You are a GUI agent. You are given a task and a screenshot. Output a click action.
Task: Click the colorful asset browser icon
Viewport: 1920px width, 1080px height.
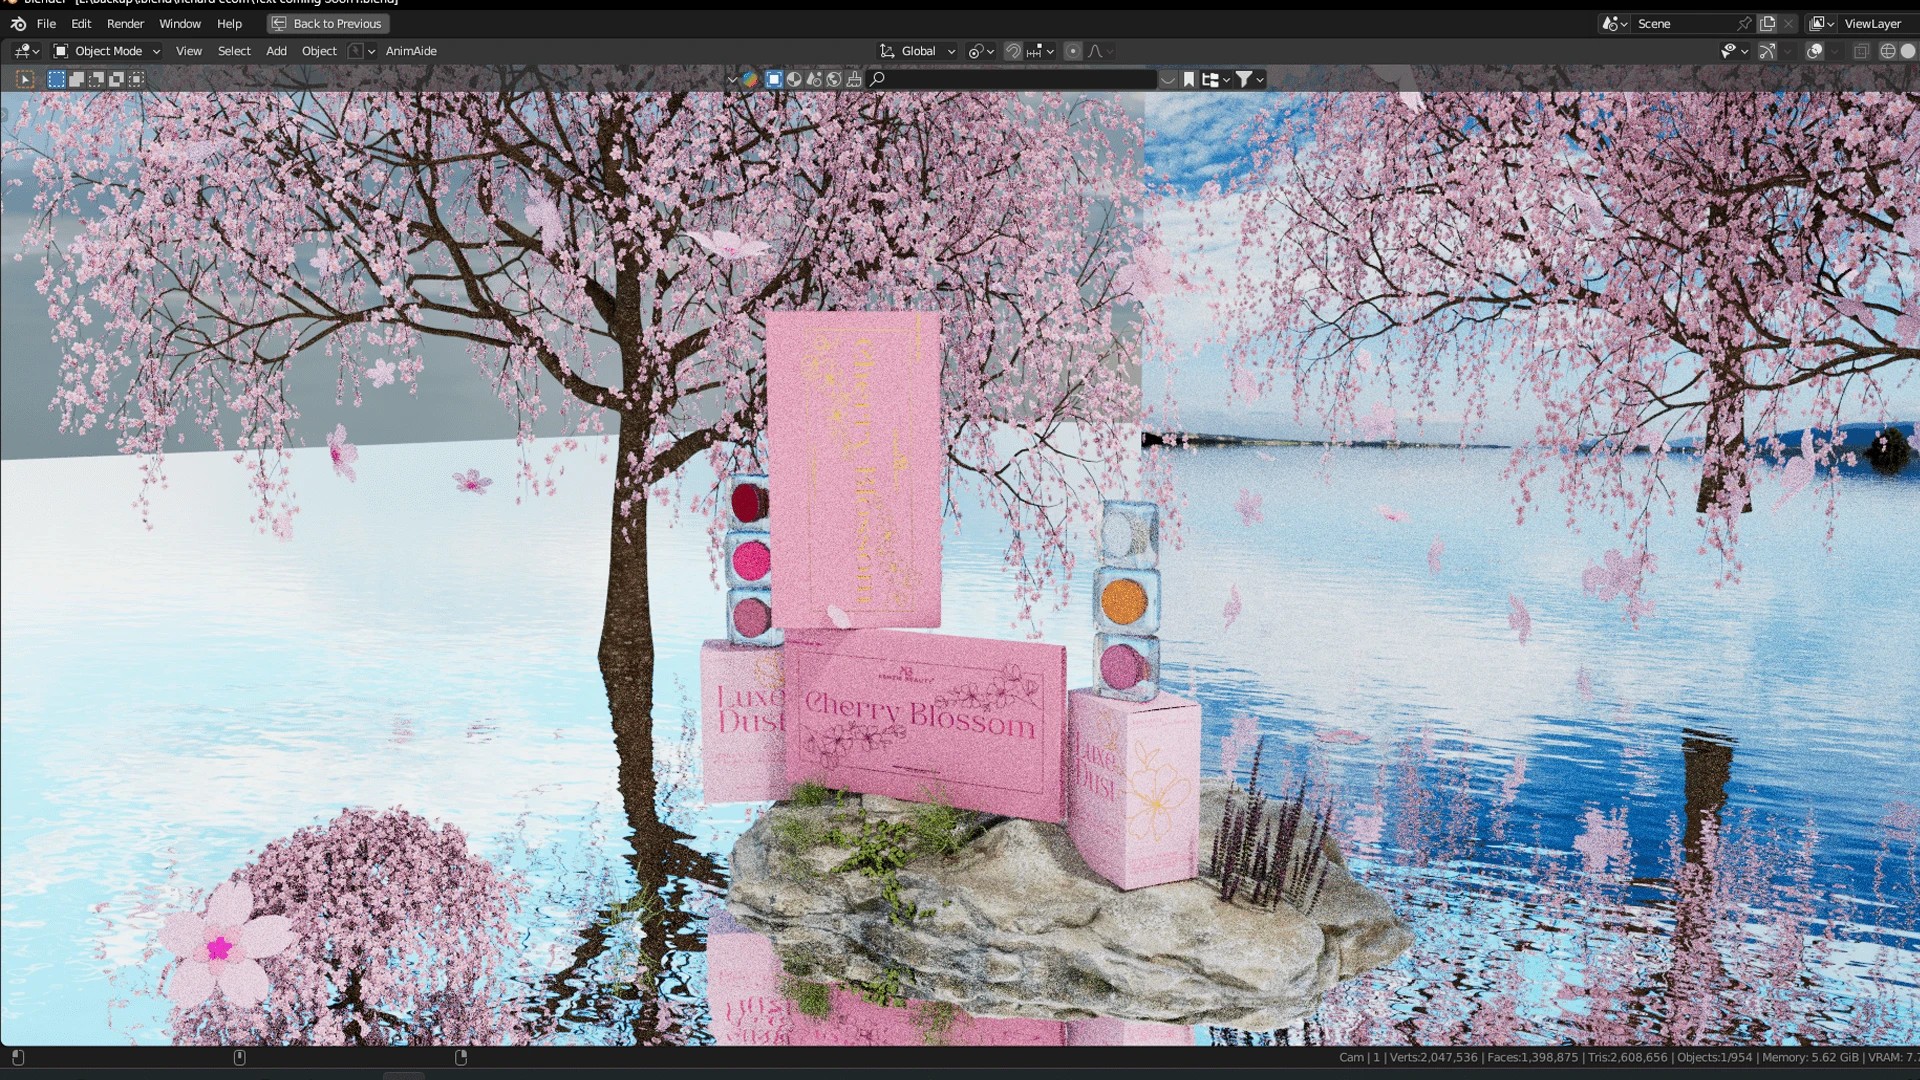(x=750, y=79)
